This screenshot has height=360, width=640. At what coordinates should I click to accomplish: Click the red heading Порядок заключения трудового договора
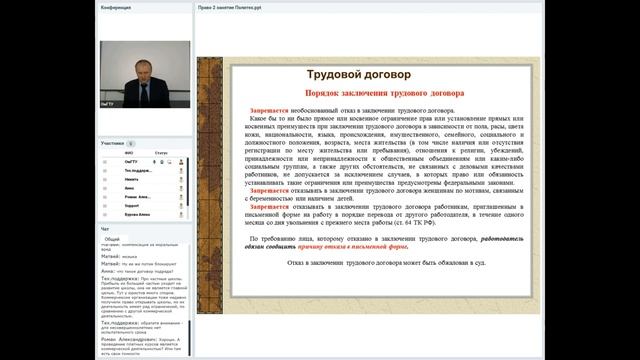click(384, 93)
